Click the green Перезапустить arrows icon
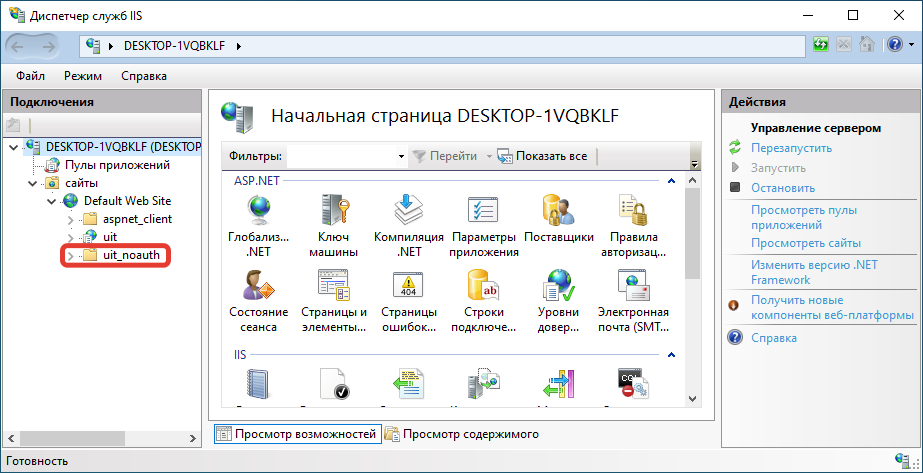Image resolution: width=923 pixels, height=473 pixels. pyautogui.click(x=735, y=148)
